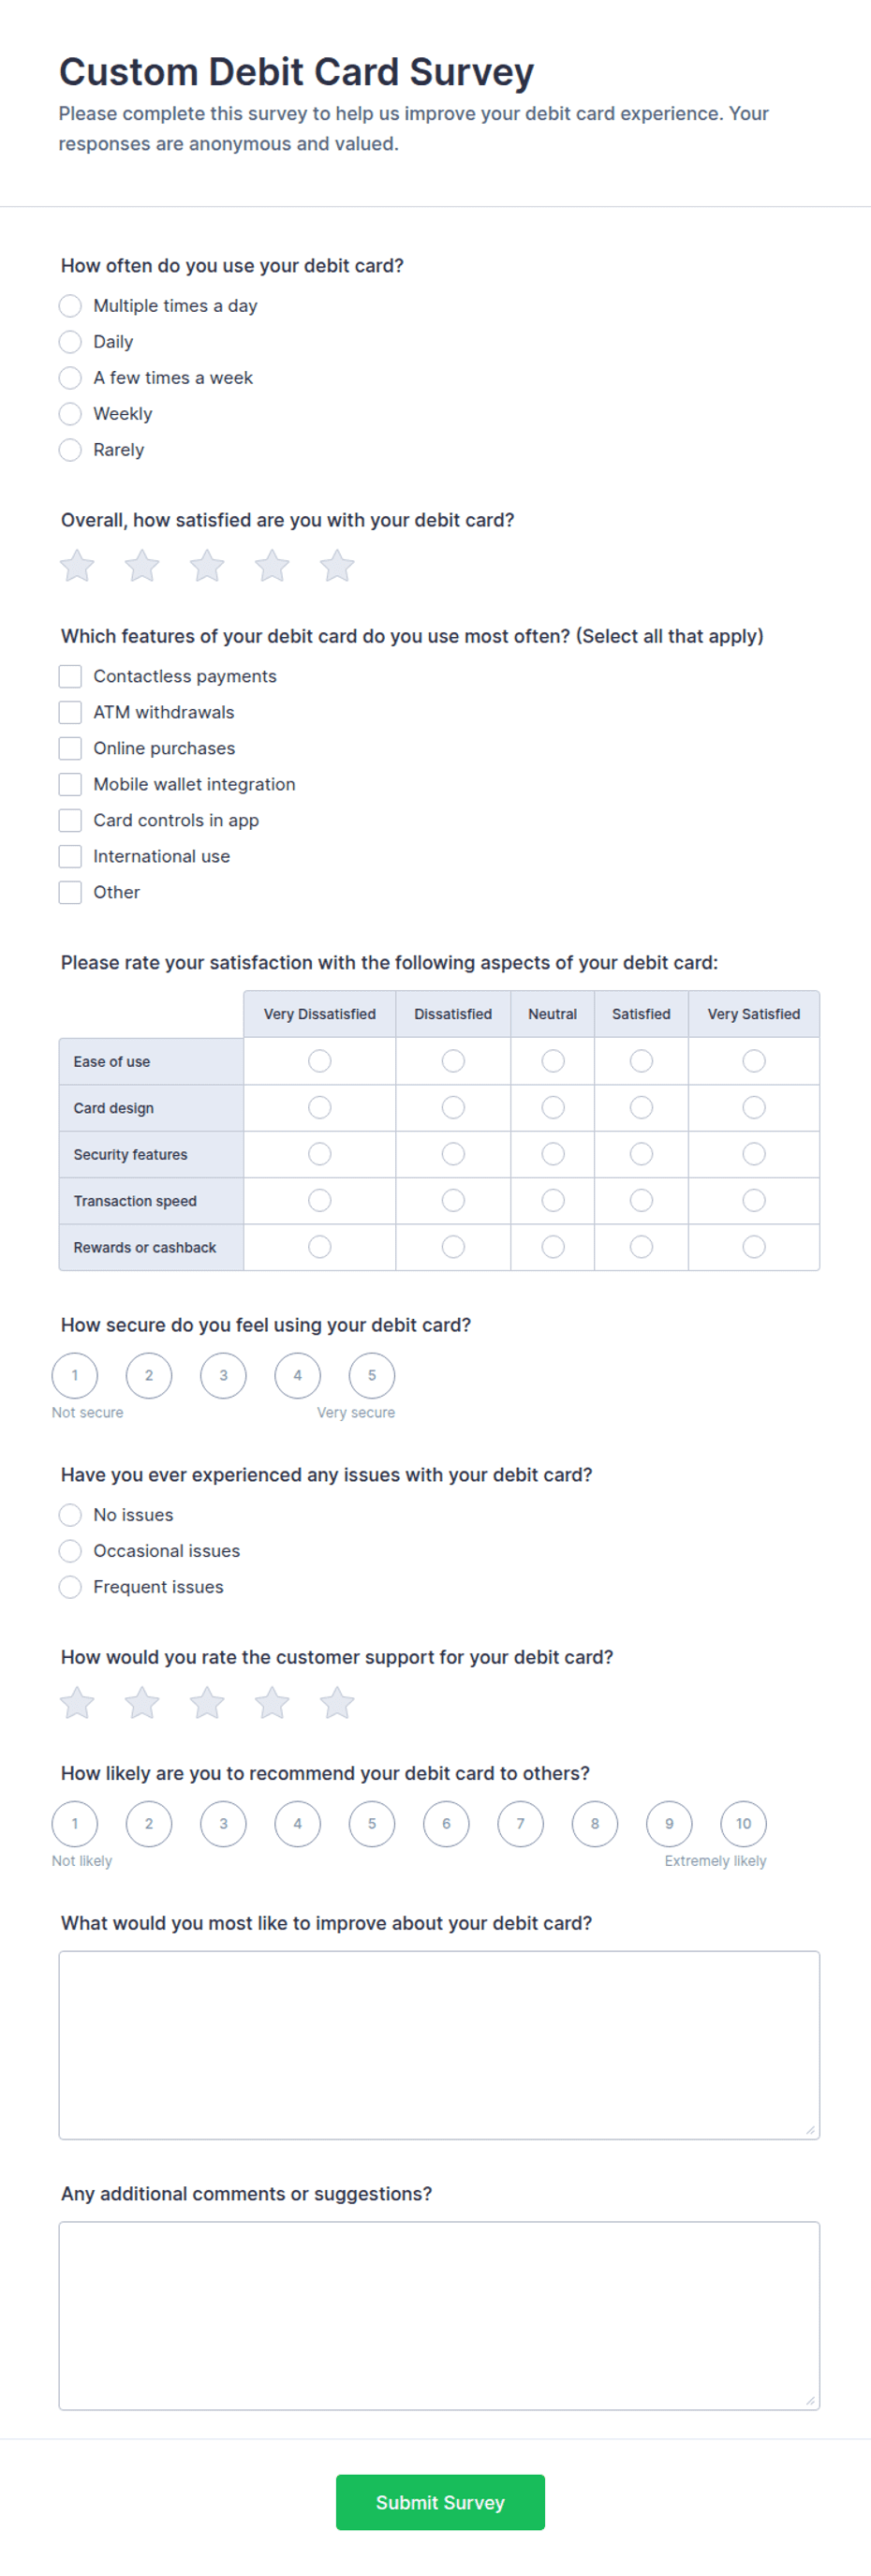871x2576 pixels.
Task: Select recommendation score 7
Action: tap(520, 1823)
